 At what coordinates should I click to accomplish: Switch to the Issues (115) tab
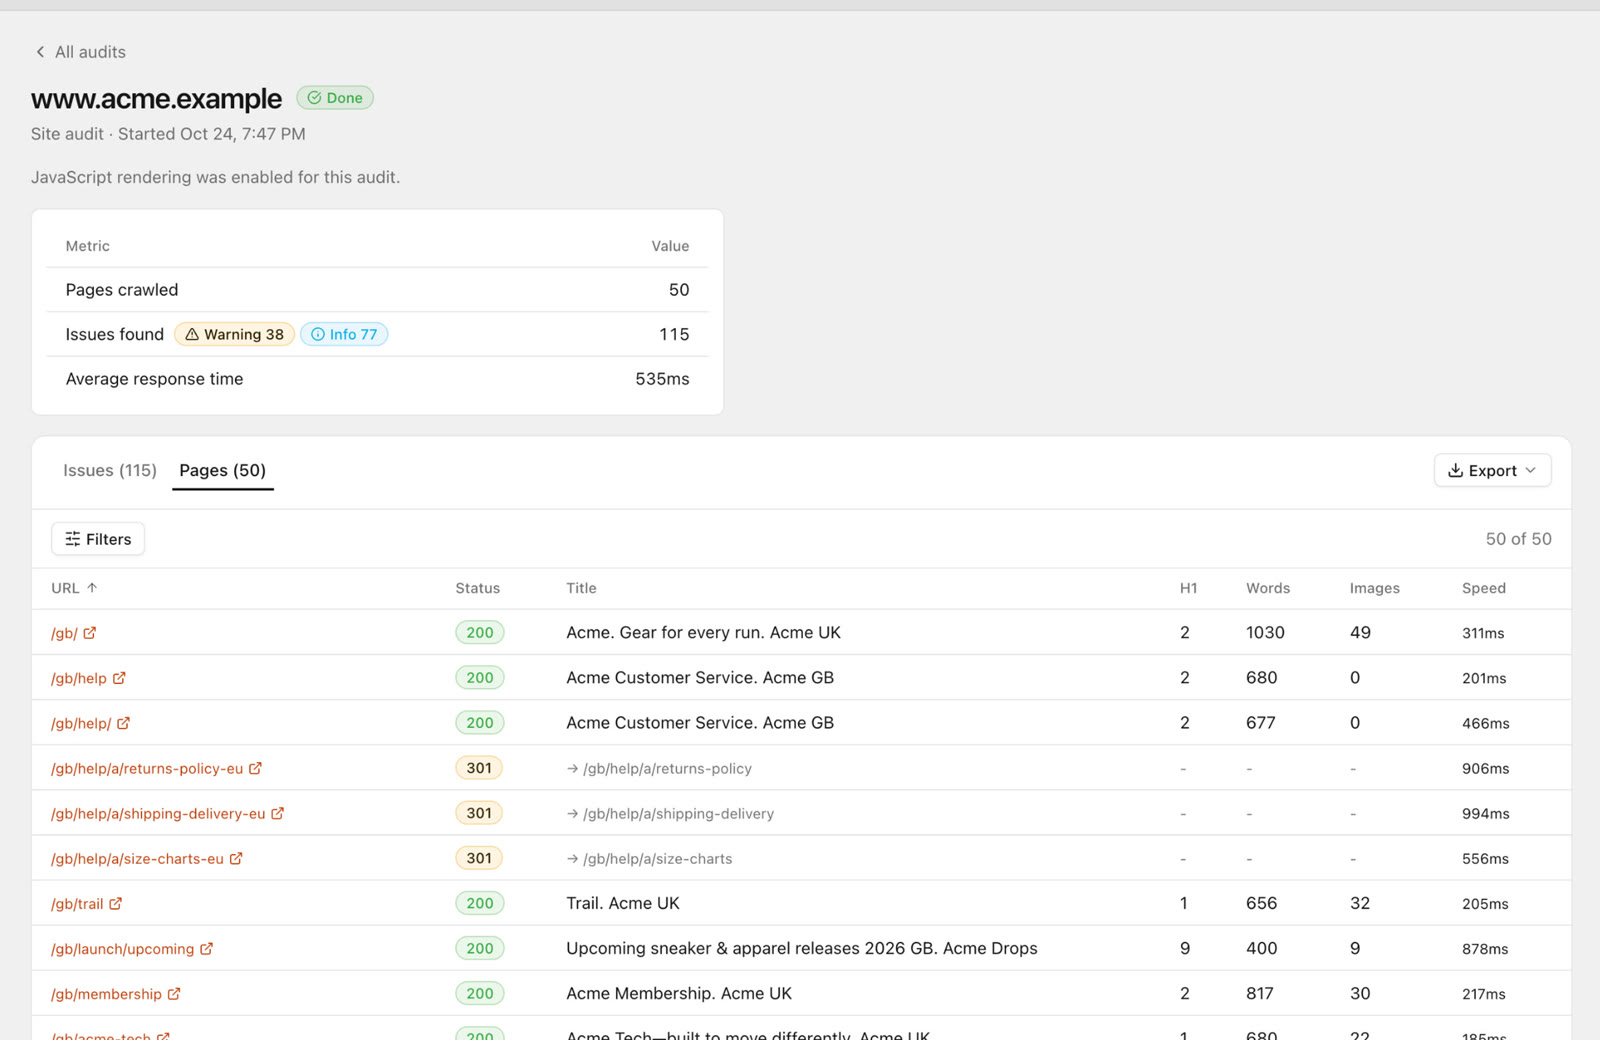[x=110, y=470]
